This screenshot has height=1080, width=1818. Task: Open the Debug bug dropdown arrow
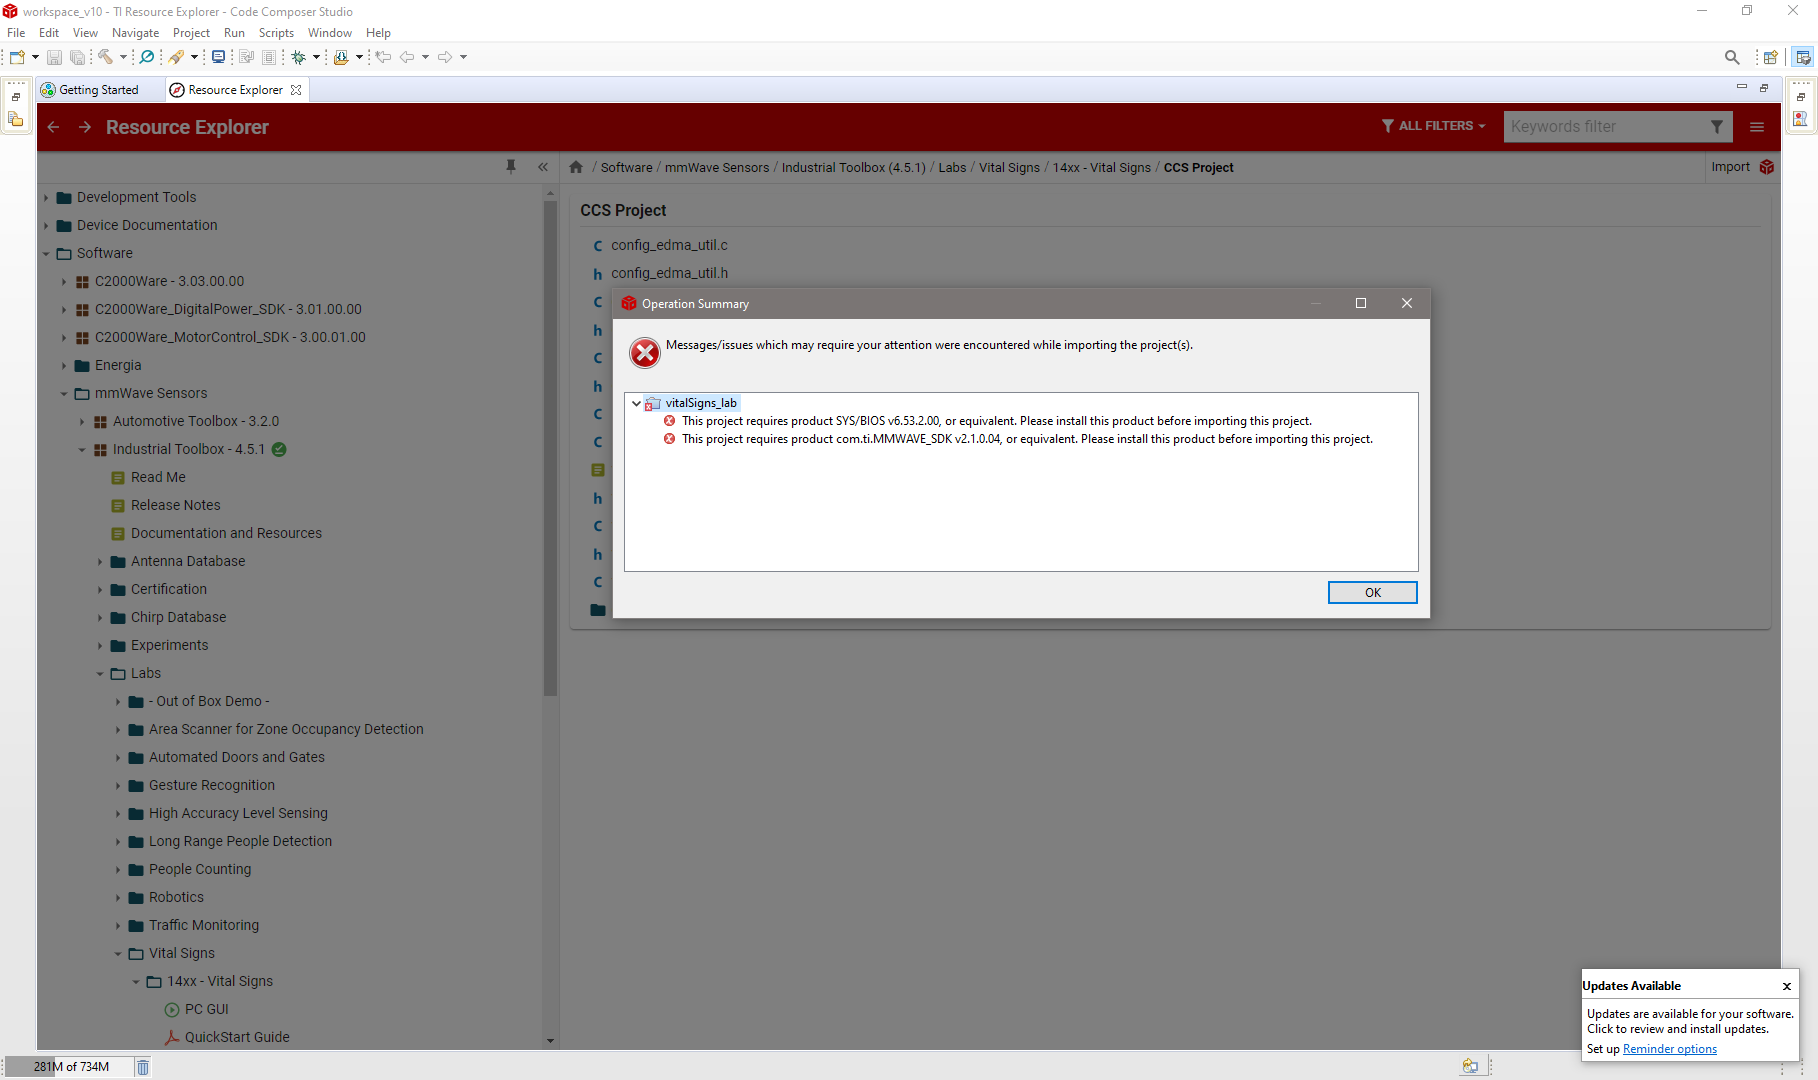click(x=316, y=57)
